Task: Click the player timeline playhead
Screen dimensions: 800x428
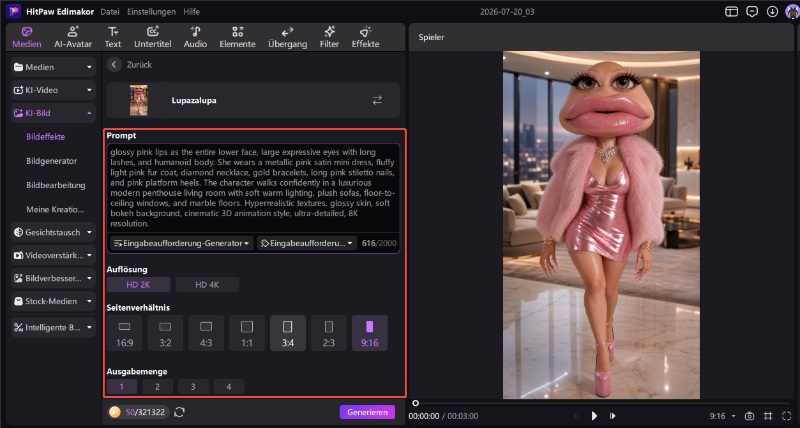Action: (415, 403)
